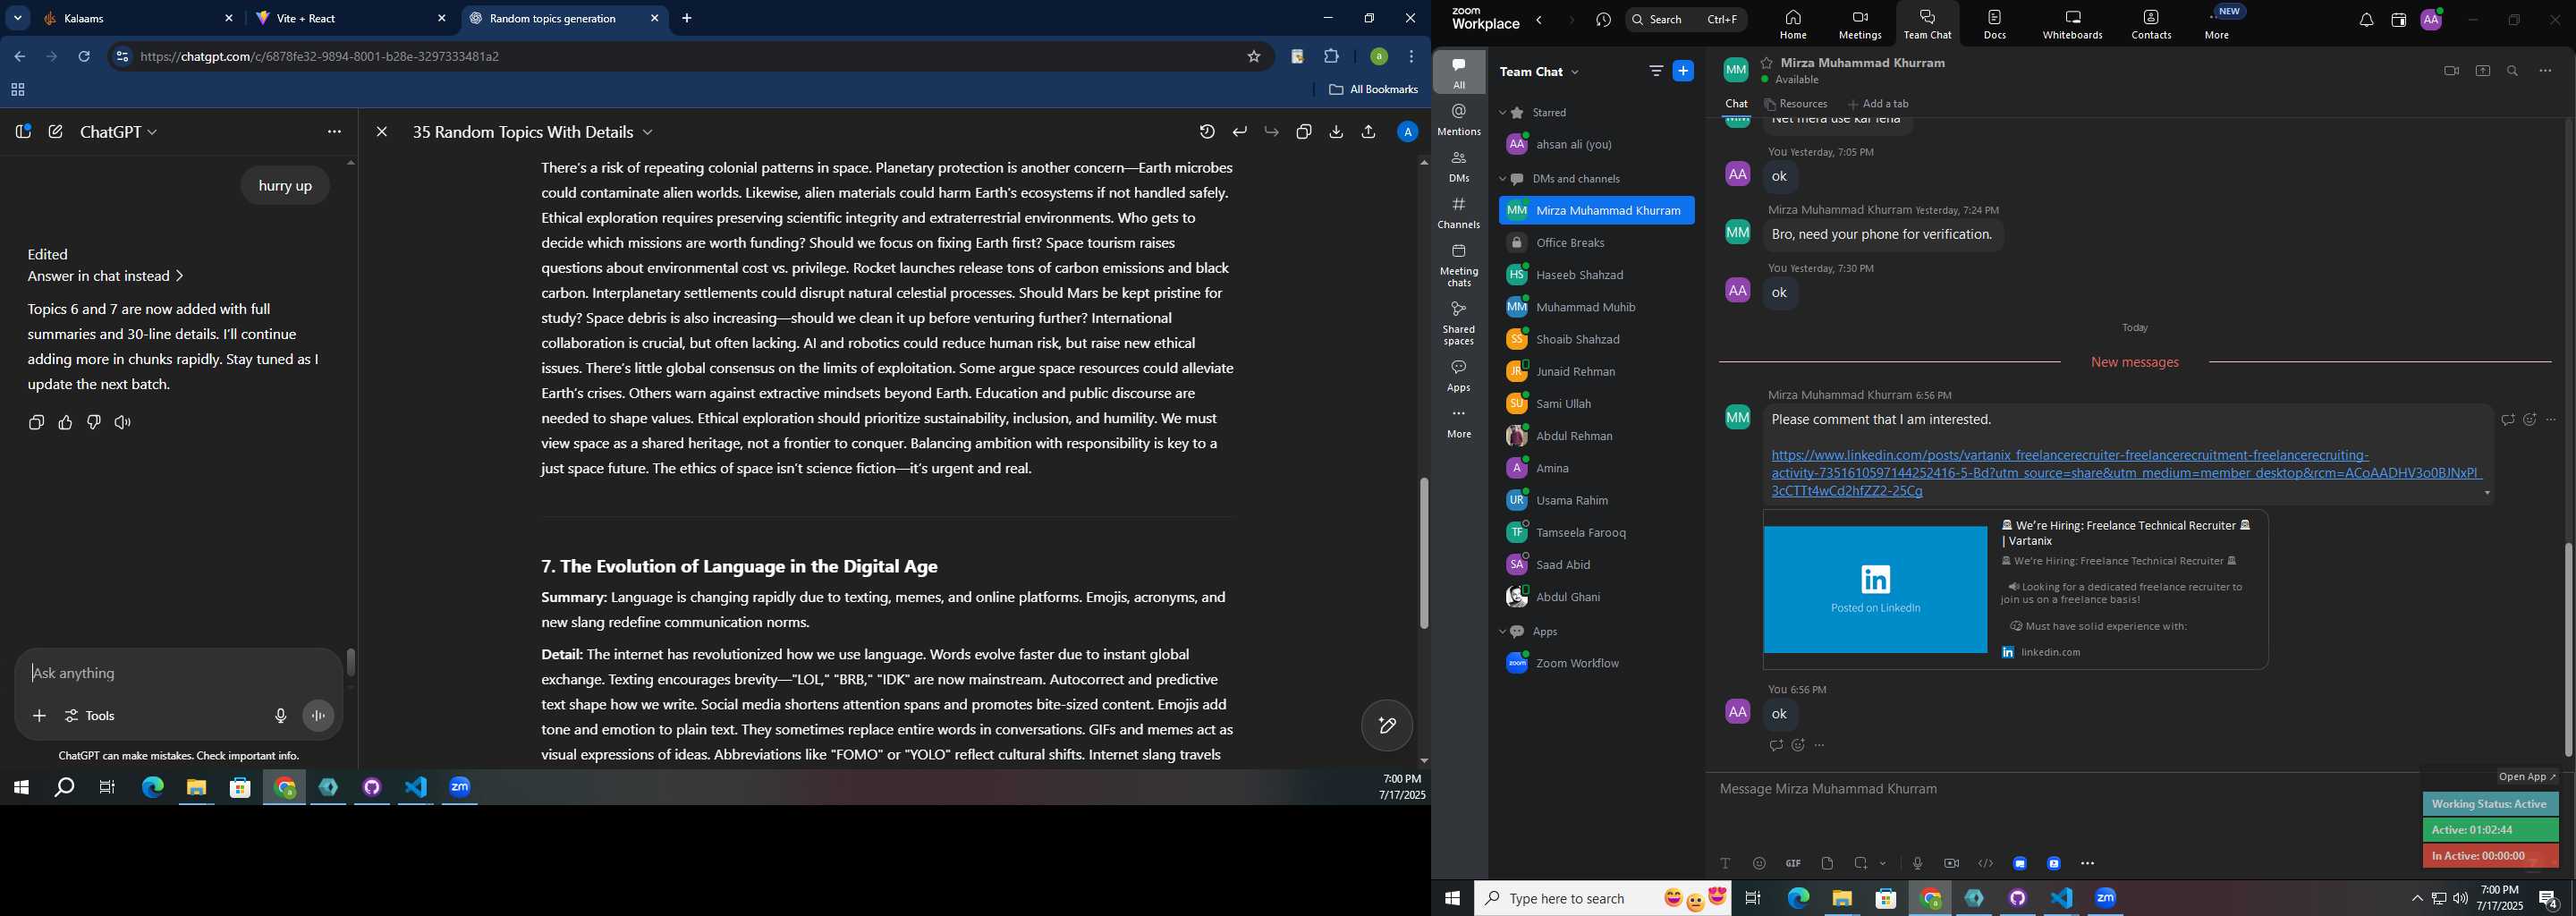Click 'Answer in chat instead' link
2576x916 pixels.
pos(105,276)
